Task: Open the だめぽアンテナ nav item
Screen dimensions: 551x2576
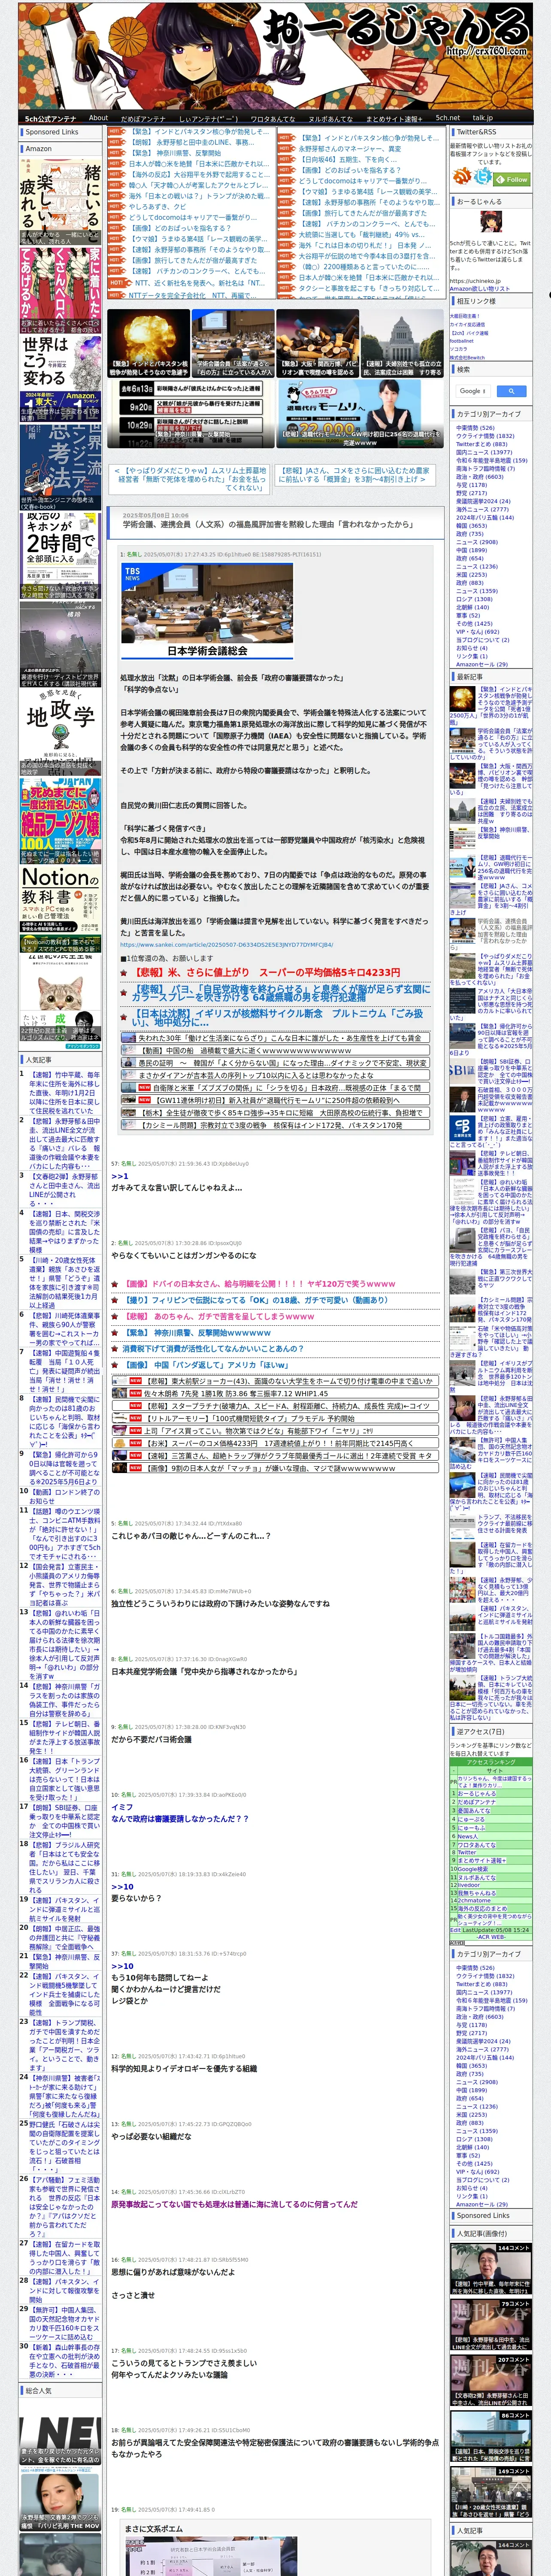Action: [x=143, y=118]
